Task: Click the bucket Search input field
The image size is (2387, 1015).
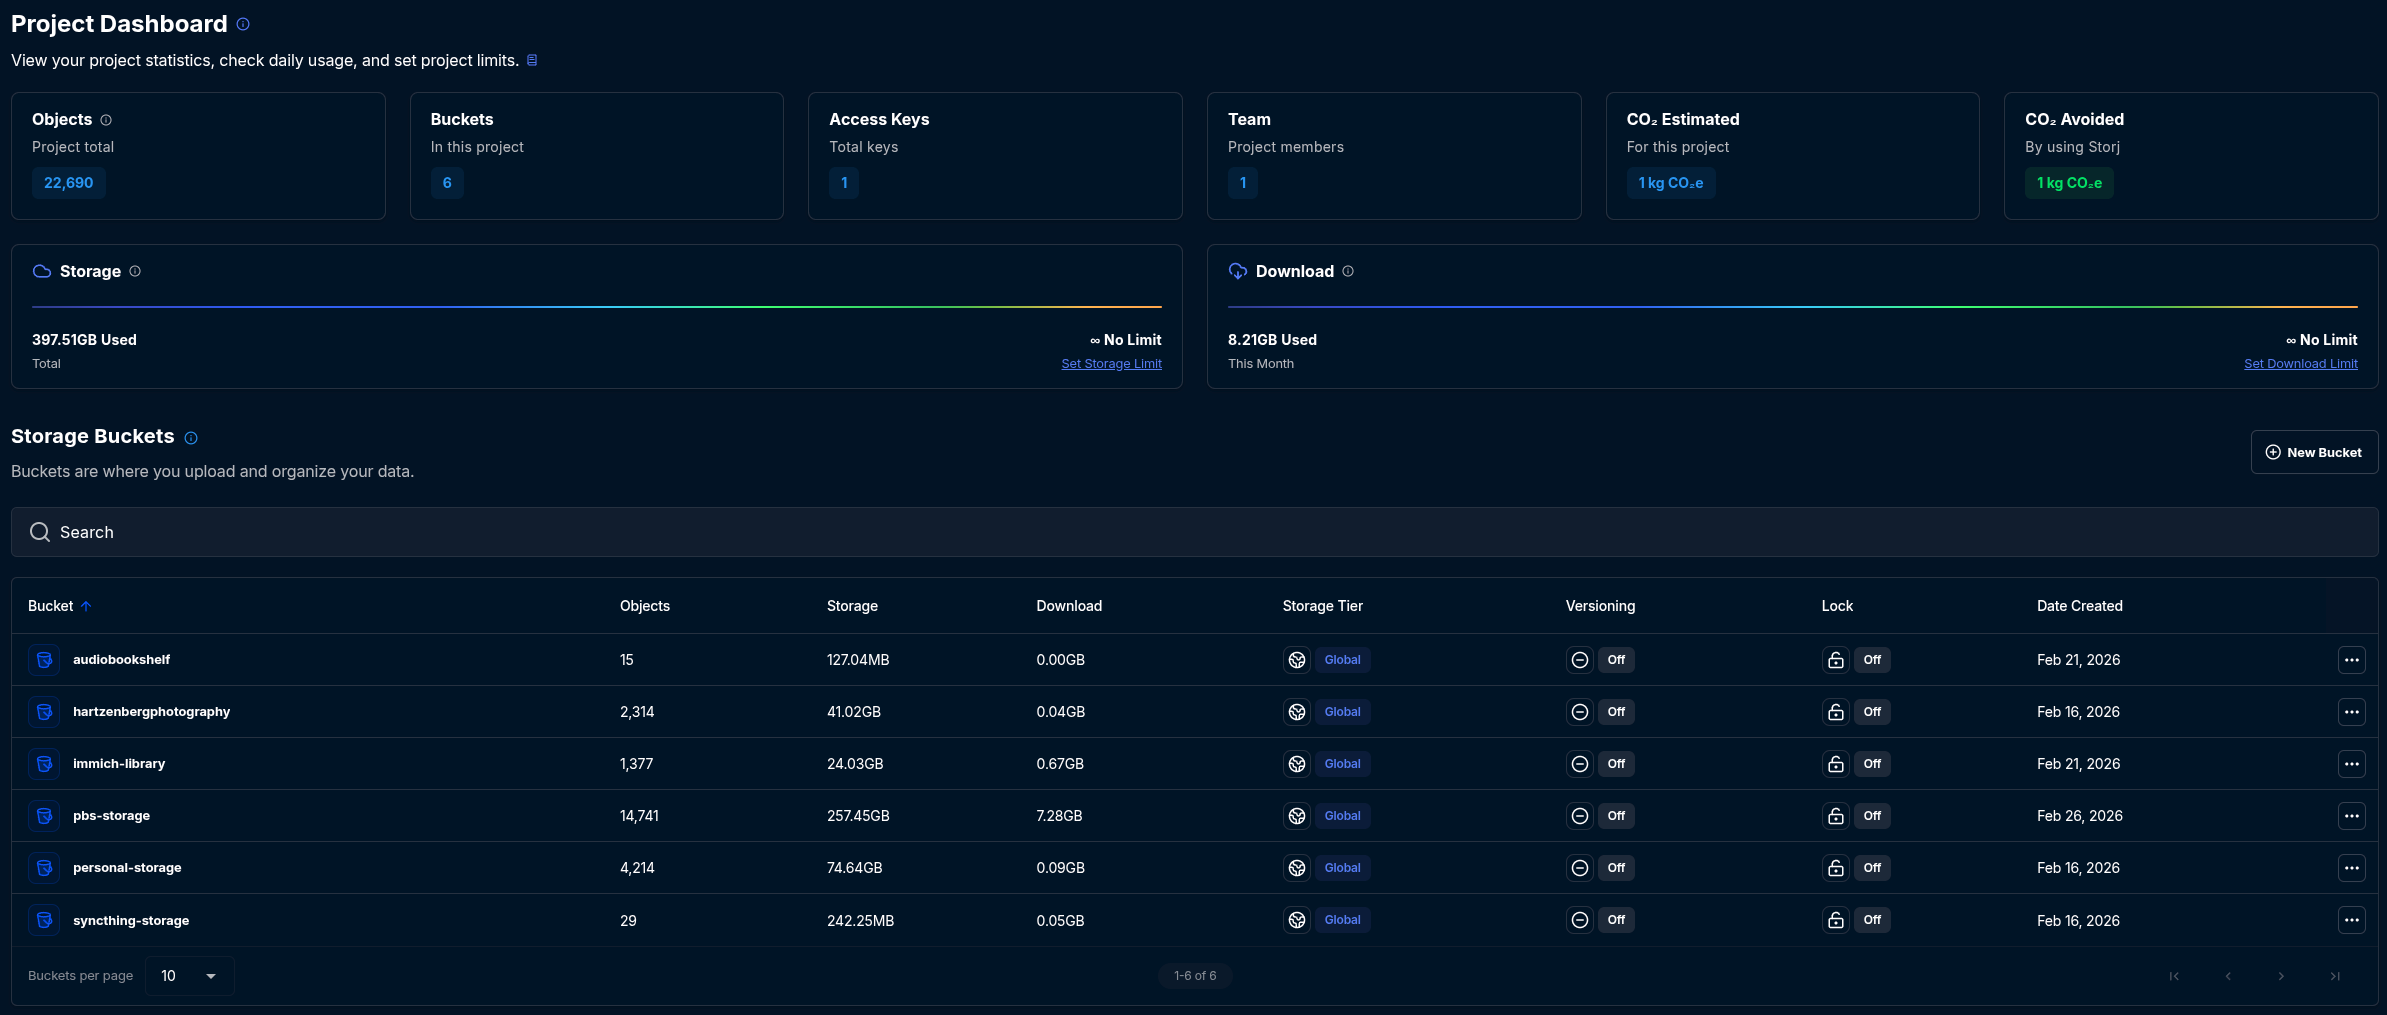Action: tap(1194, 532)
